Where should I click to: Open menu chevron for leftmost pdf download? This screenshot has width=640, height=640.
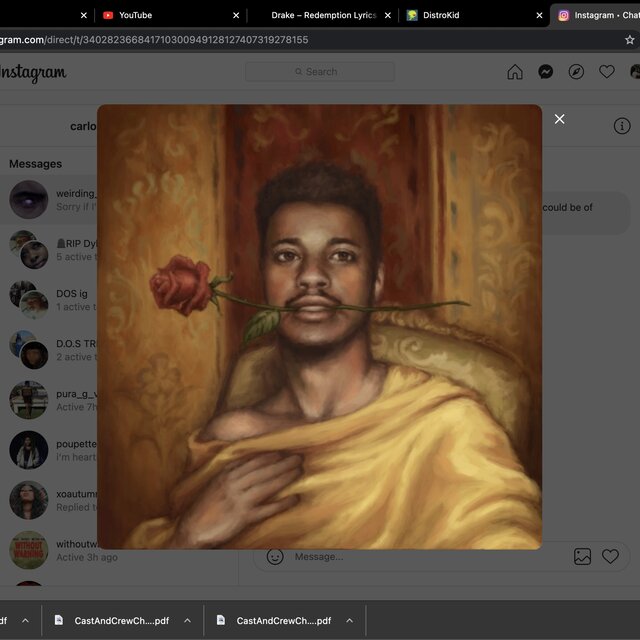pyautogui.click(x=25, y=621)
